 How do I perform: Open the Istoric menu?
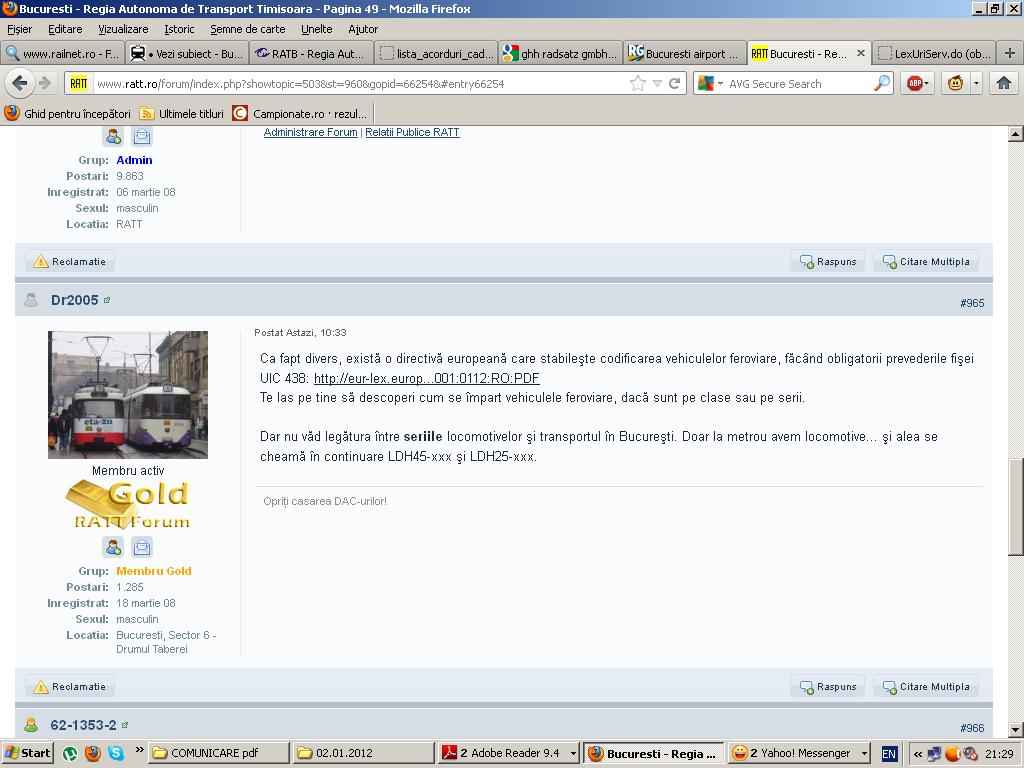pos(180,29)
